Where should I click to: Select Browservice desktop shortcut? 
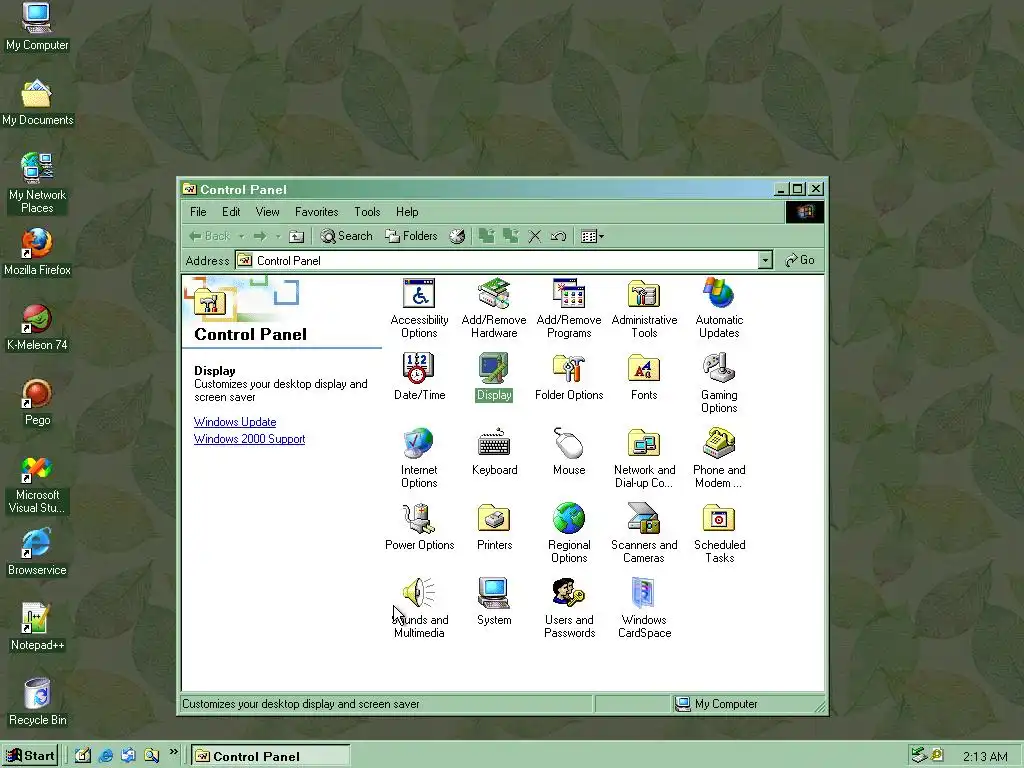click(37, 552)
